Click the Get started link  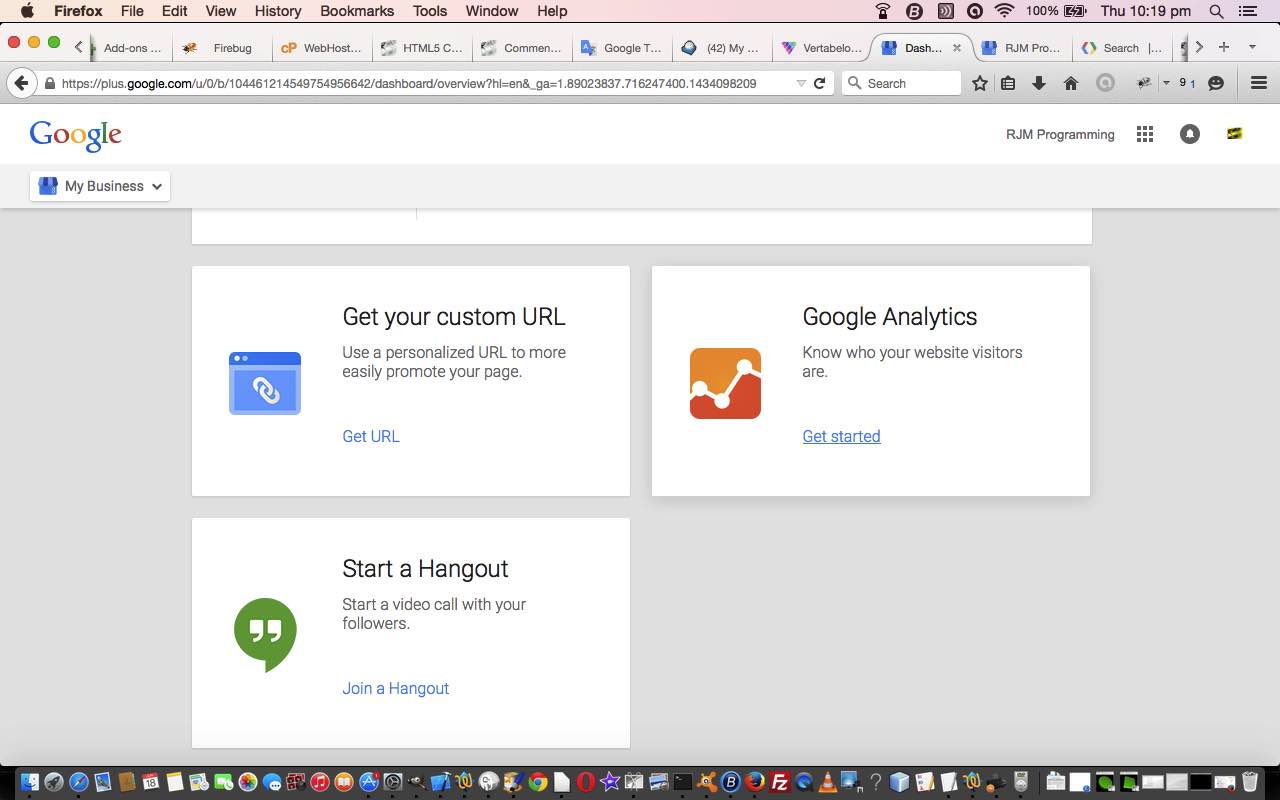pyautogui.click(x=841, y=436)
